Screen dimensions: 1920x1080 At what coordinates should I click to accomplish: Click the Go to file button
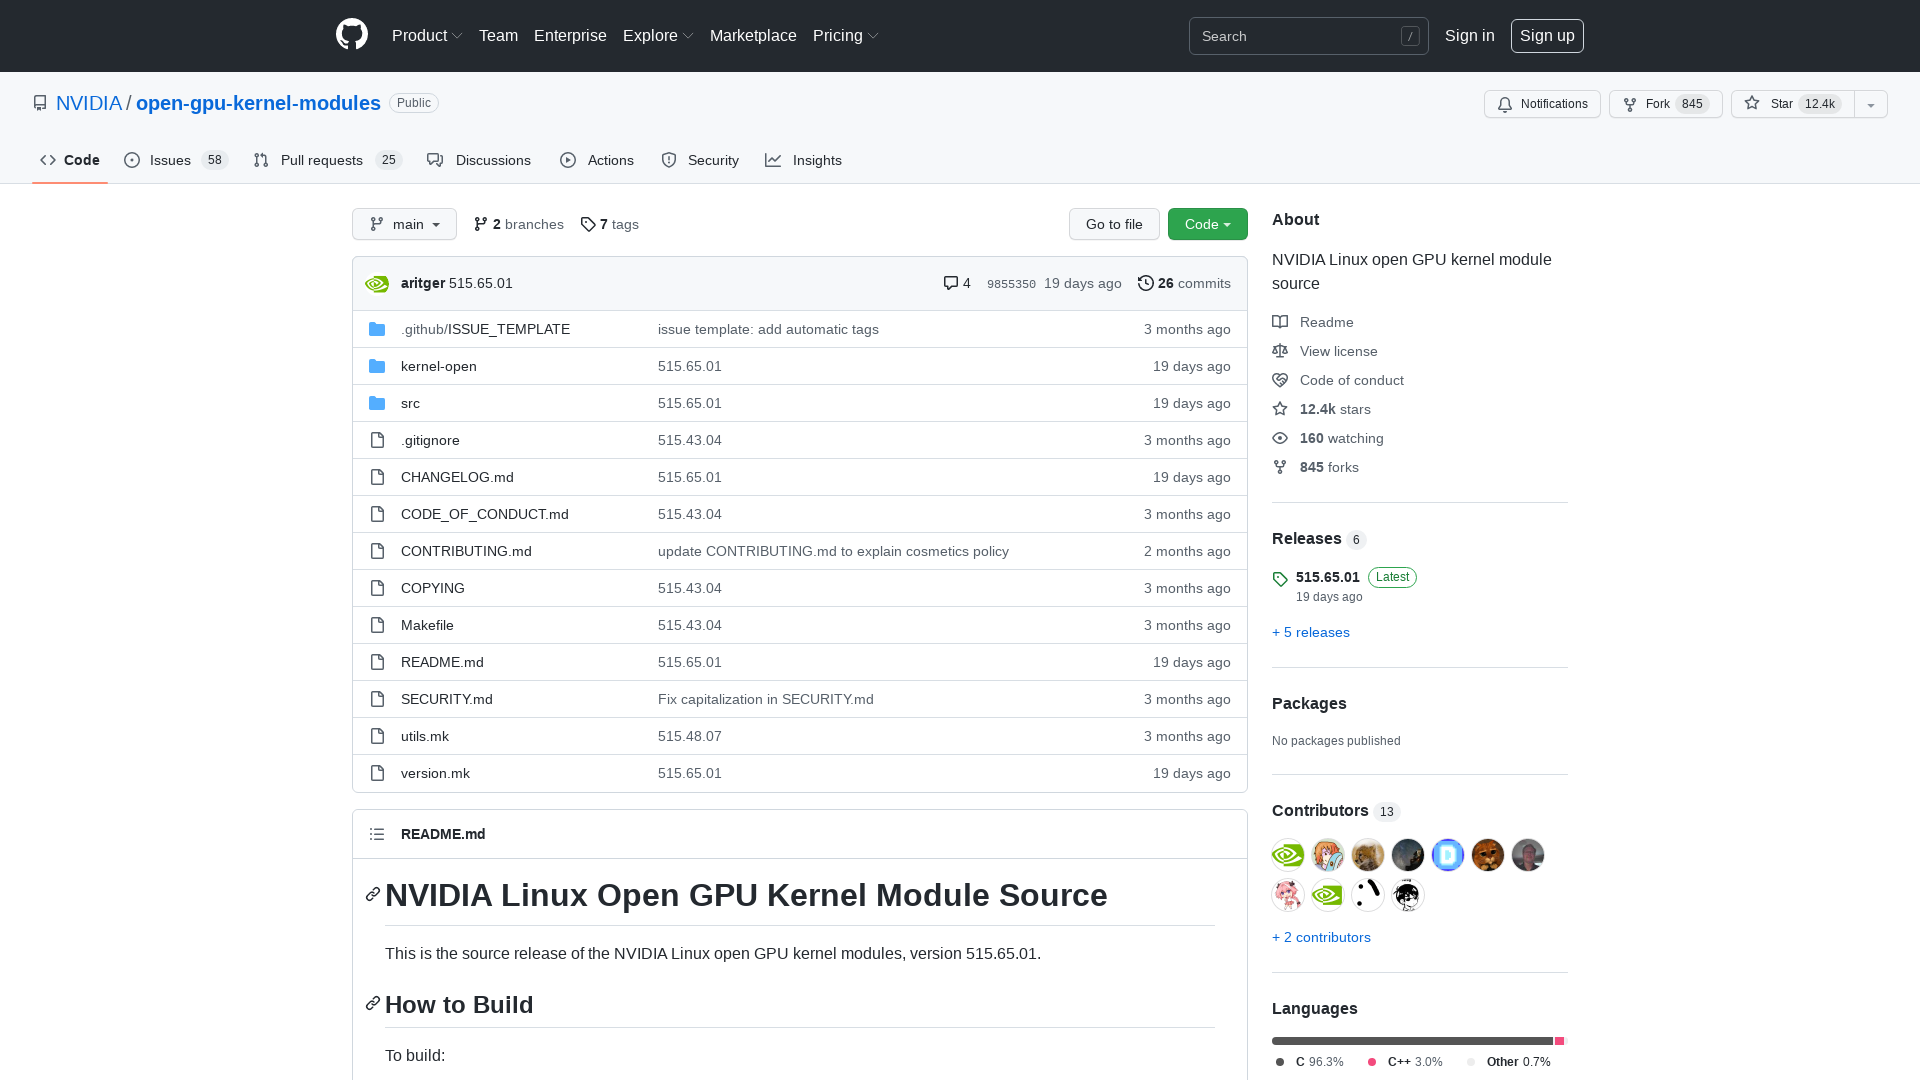[1114, 224]
